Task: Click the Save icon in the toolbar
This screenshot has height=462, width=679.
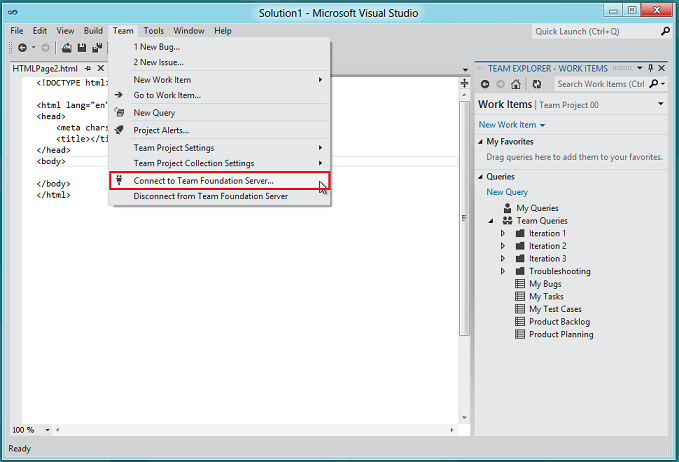Action: (82, 47)
